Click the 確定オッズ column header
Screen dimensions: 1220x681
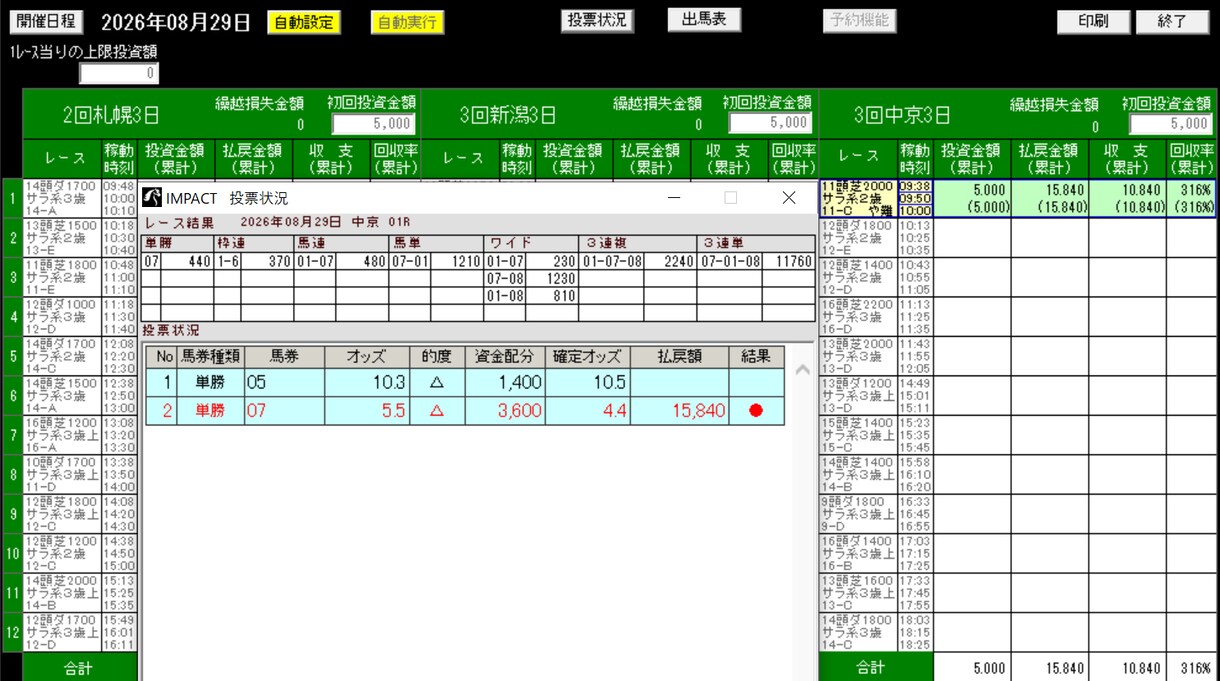[590, 357]
